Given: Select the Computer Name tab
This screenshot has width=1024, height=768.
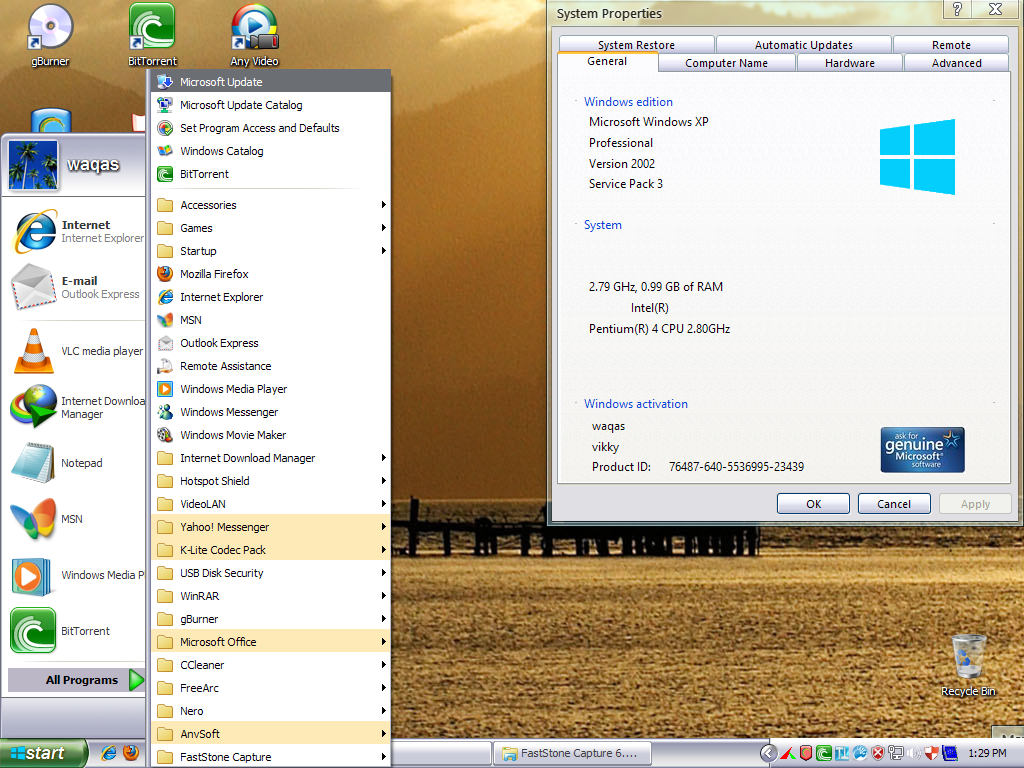Looking at the screenshot, I should point(726,63).
